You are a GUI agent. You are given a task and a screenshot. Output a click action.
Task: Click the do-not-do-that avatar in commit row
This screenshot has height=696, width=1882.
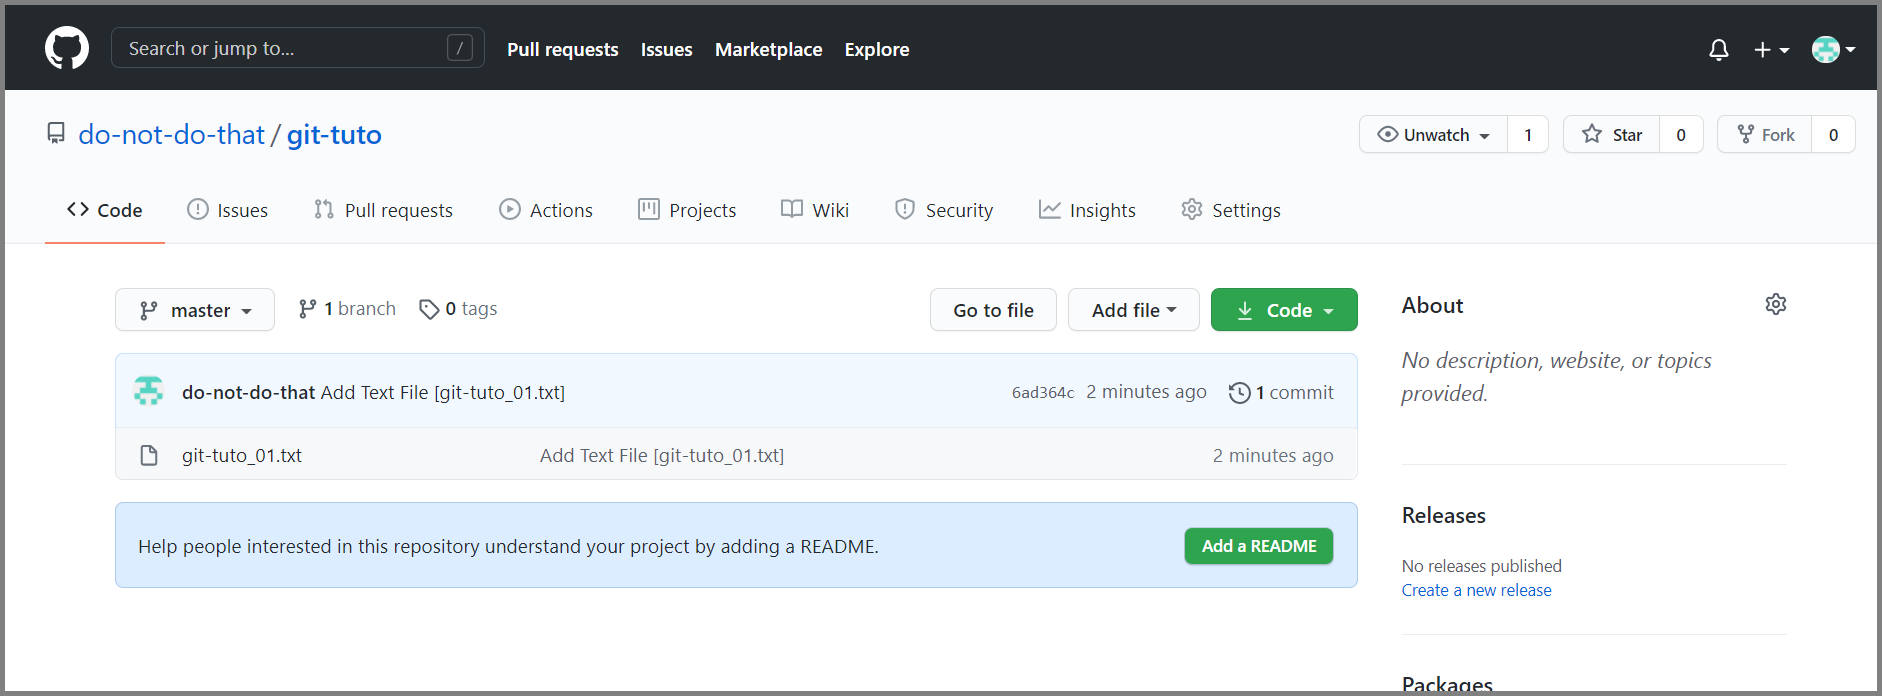click(149, 391)
